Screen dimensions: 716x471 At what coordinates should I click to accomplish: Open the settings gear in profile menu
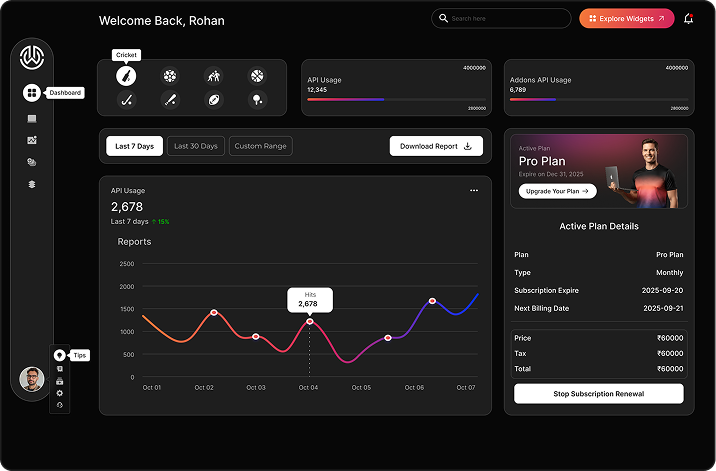pos(59,393)
